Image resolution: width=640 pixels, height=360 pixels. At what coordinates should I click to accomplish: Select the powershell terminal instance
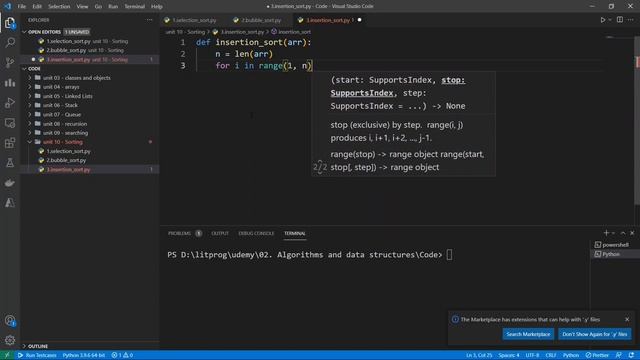click(615, 245)
